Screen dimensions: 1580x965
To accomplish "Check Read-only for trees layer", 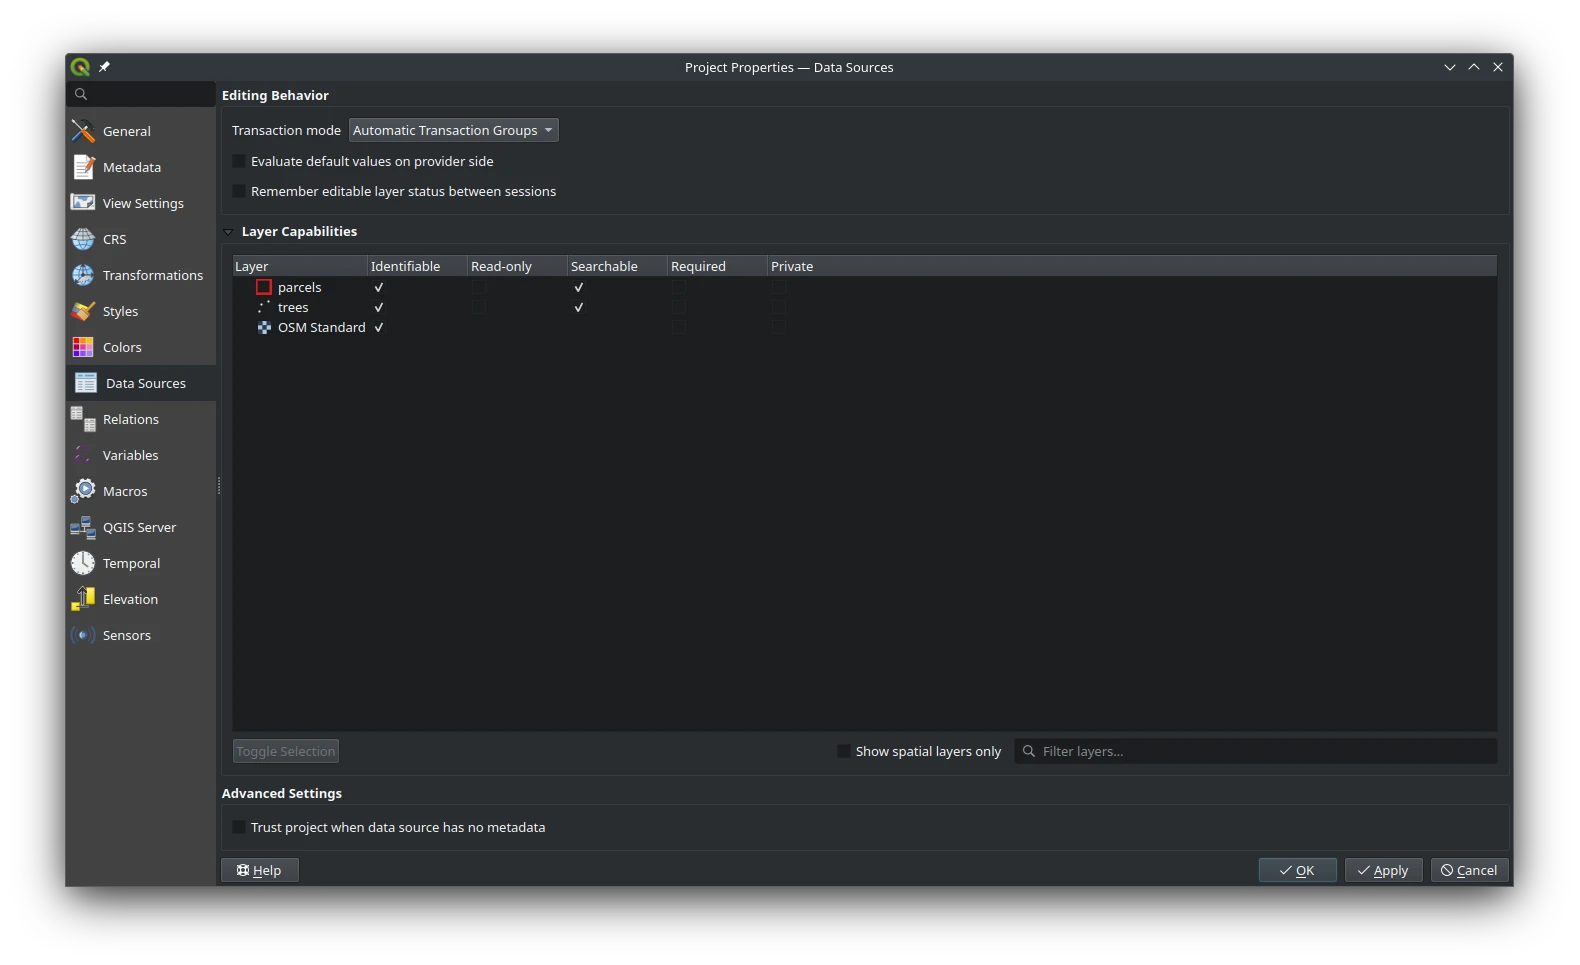I will (x=479, y=307).
